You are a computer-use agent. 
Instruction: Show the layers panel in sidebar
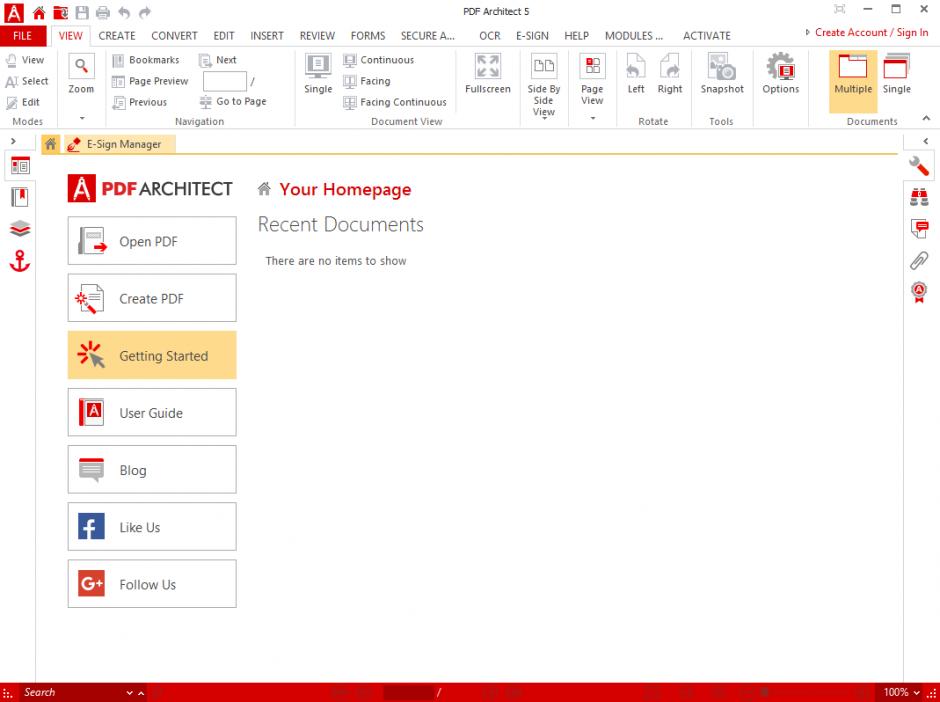20,229
